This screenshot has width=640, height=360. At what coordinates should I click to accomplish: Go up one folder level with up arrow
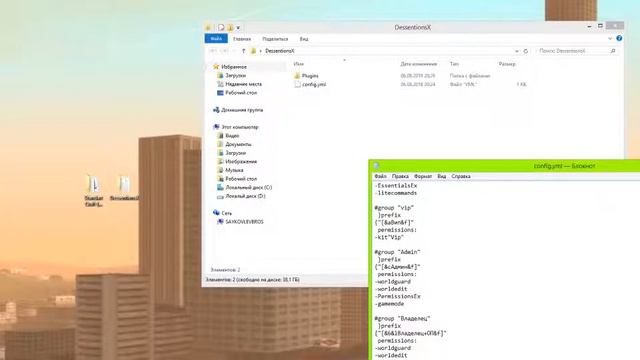[x=244, y=51]
